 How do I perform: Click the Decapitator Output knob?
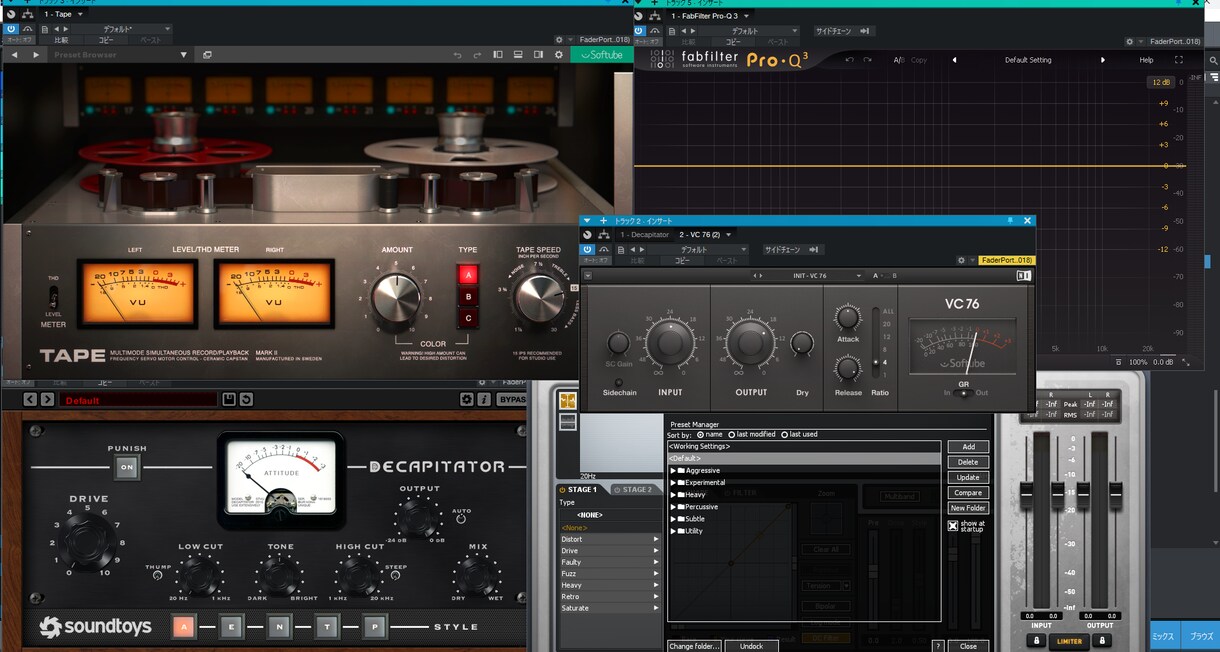pos(418,520)
